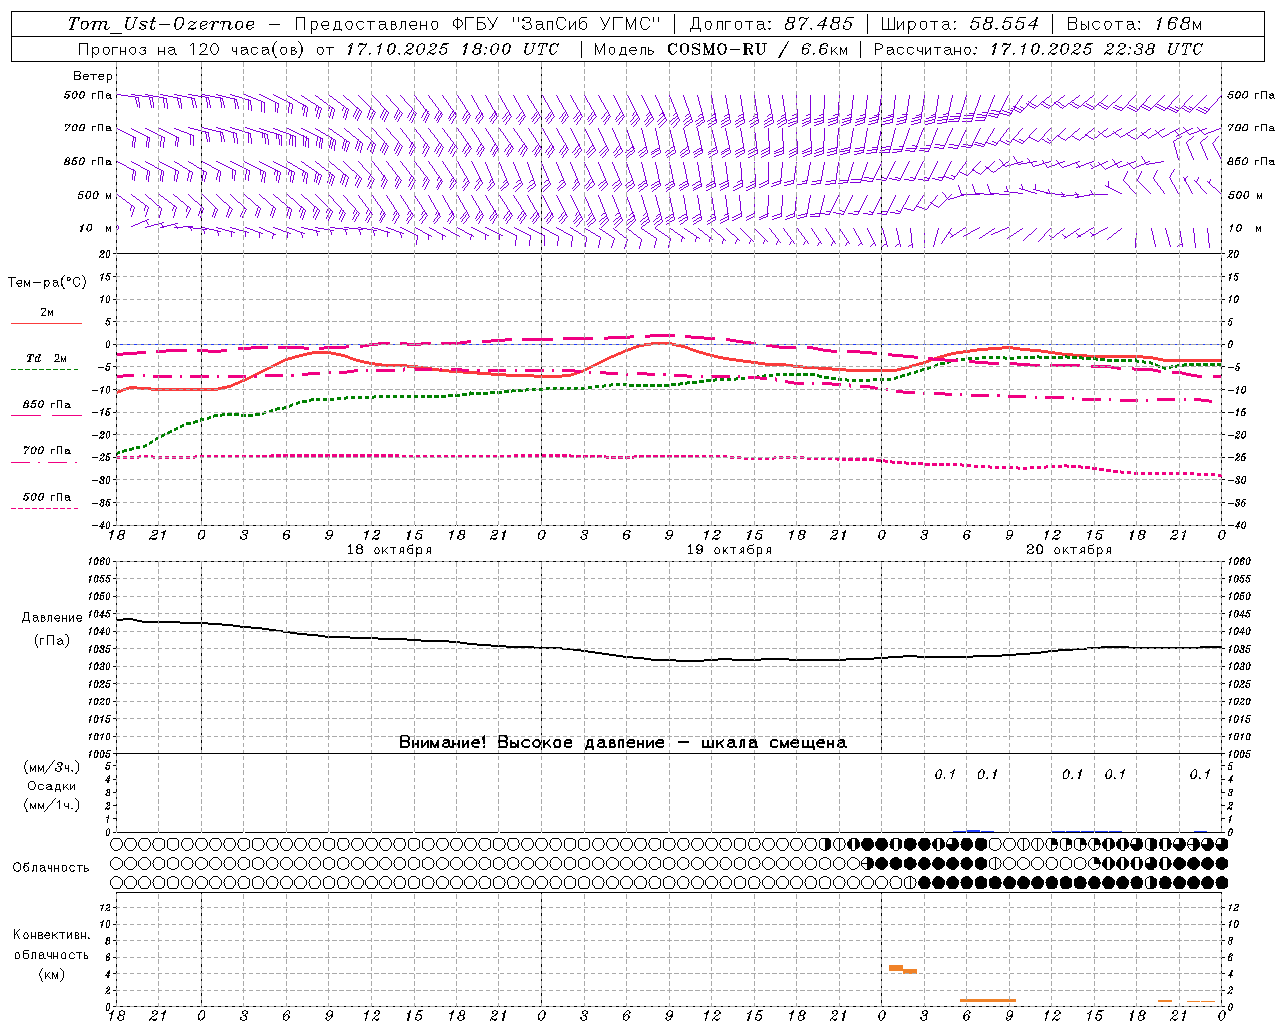Click the '20 октября' date label
This screenshot has height=1024, width=1280.
1069,550
